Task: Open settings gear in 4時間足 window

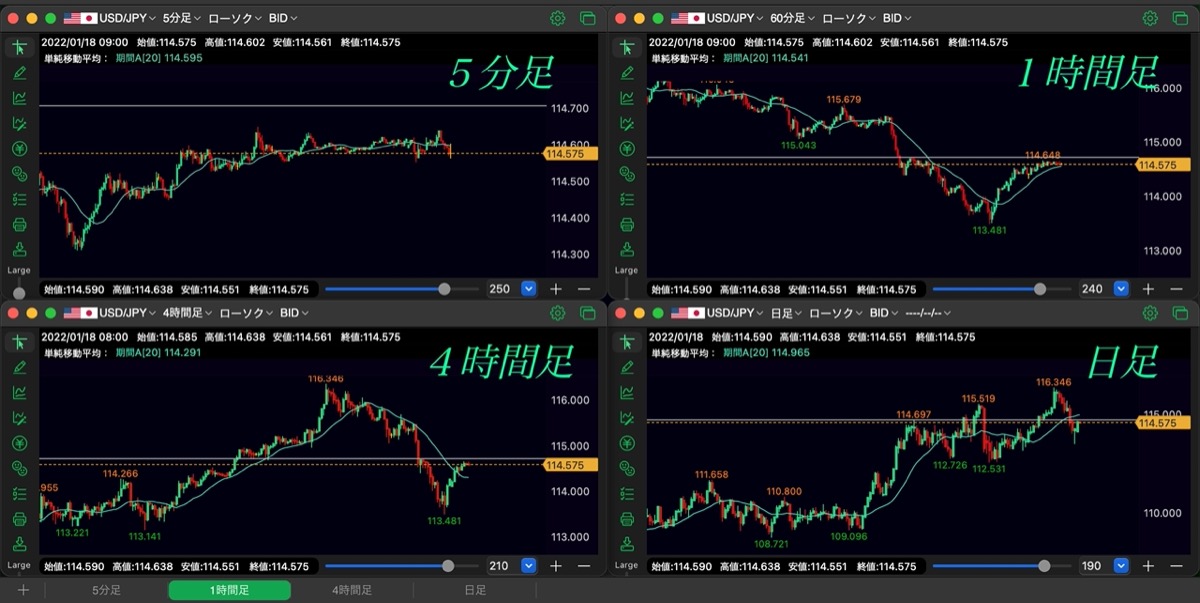Action: click(x=558, y=313)
